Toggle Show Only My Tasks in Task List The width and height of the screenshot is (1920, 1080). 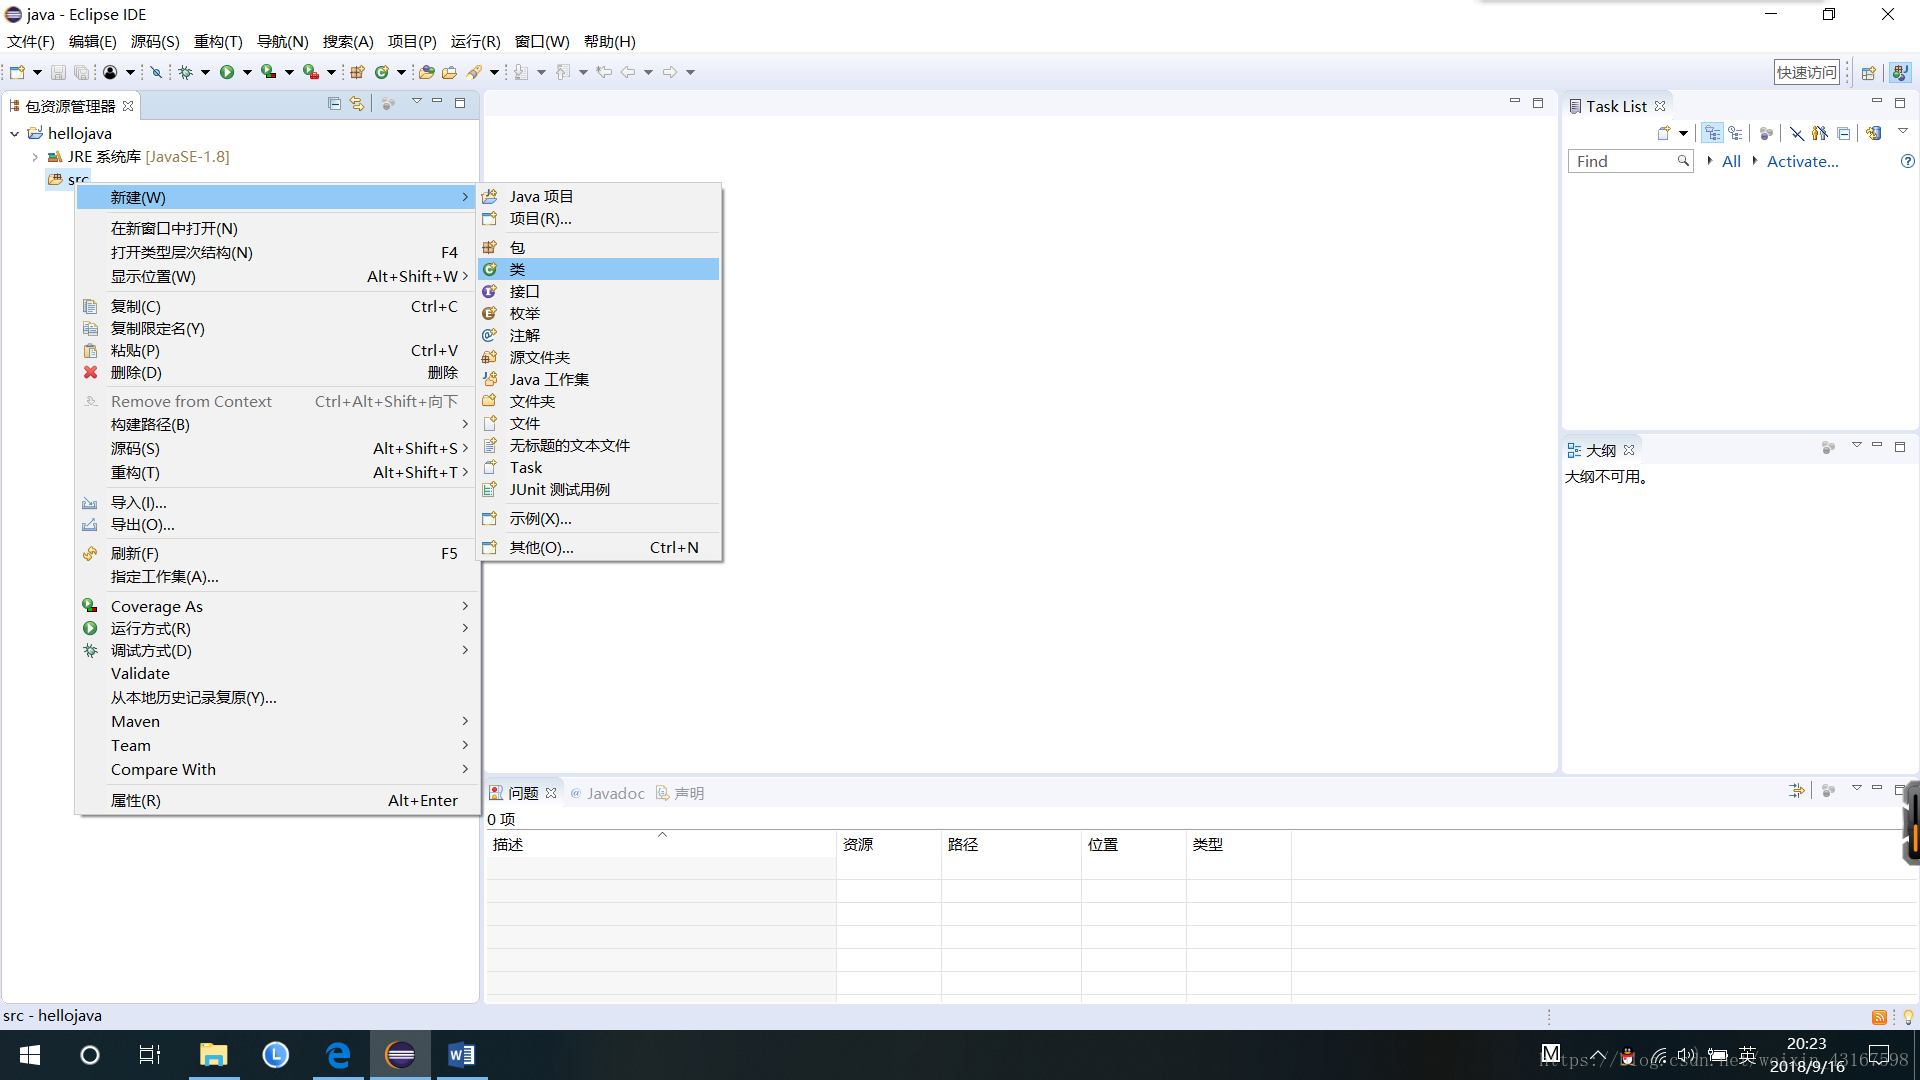point(1820,133)
